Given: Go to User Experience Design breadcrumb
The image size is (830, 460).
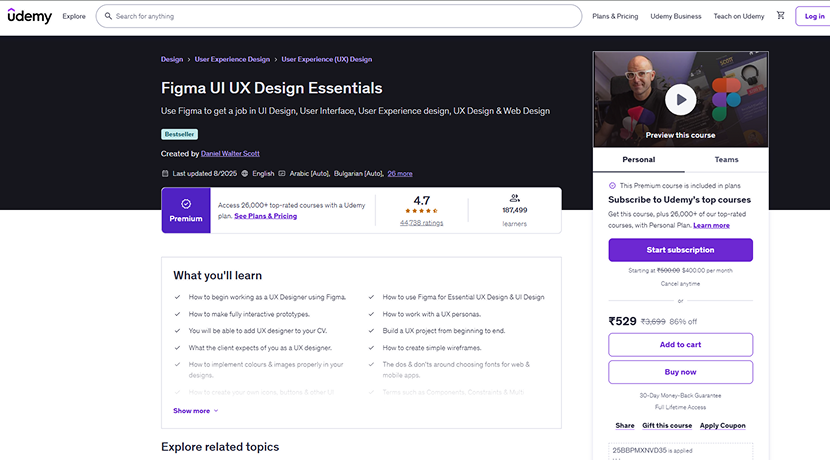Looking at the screenshot, I should point(232,59).
